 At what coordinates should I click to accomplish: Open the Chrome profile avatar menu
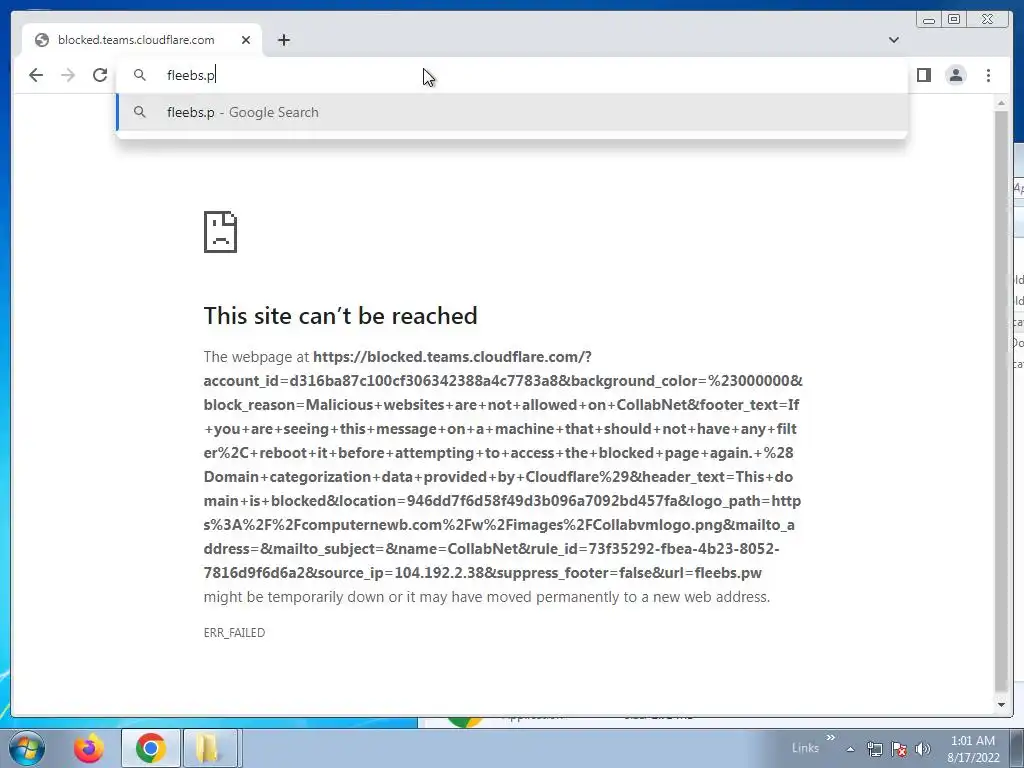pos(955,75)
